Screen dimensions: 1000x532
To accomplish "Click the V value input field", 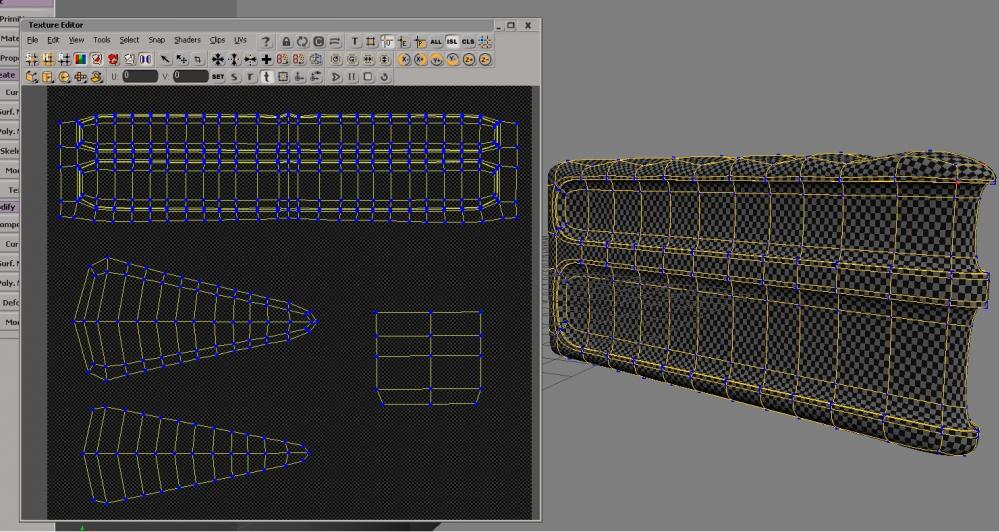I will (x=191, y=77).
